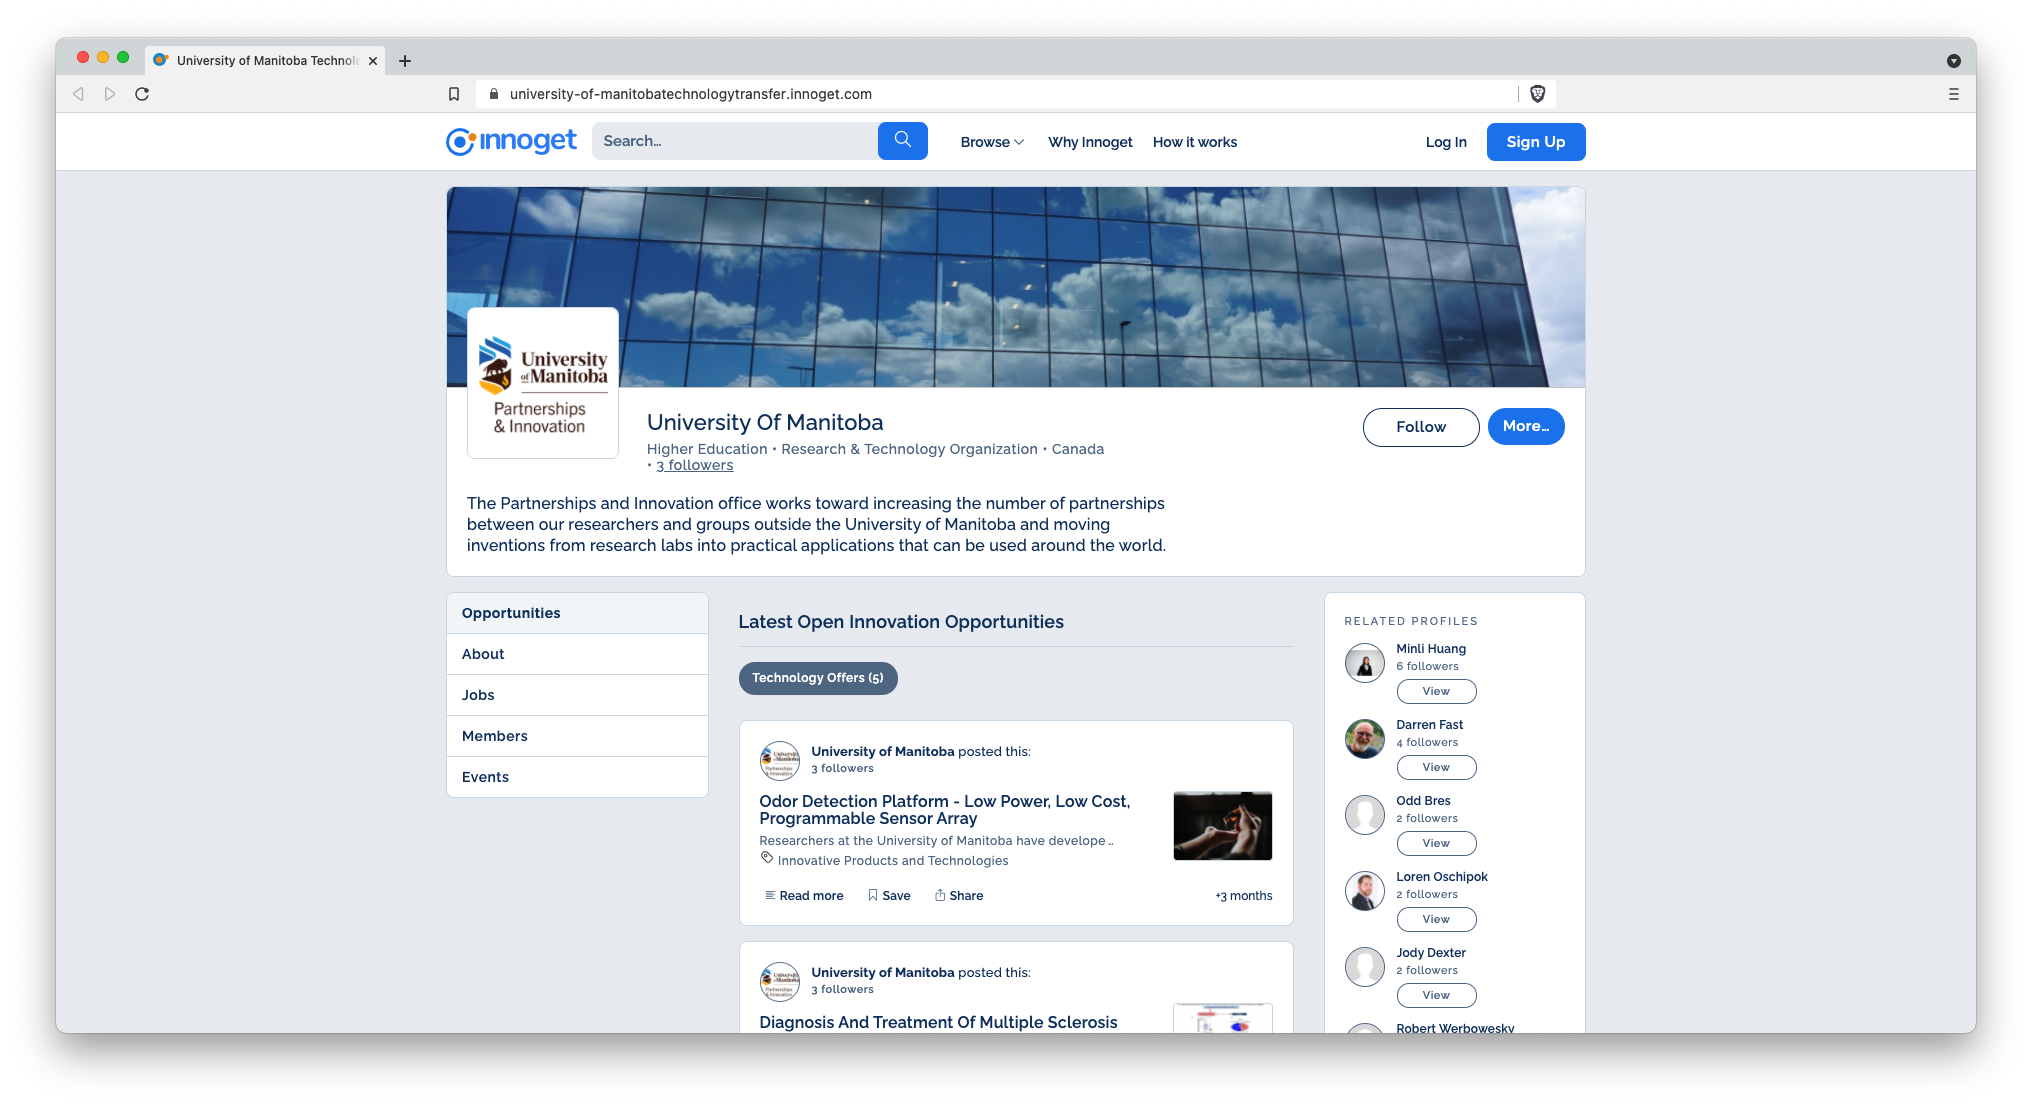This screenshot has height=1107, width=2032.
Task: Click poster avatar on Odor Detection post
Action: pyautogui.click(x=779, y=760)
